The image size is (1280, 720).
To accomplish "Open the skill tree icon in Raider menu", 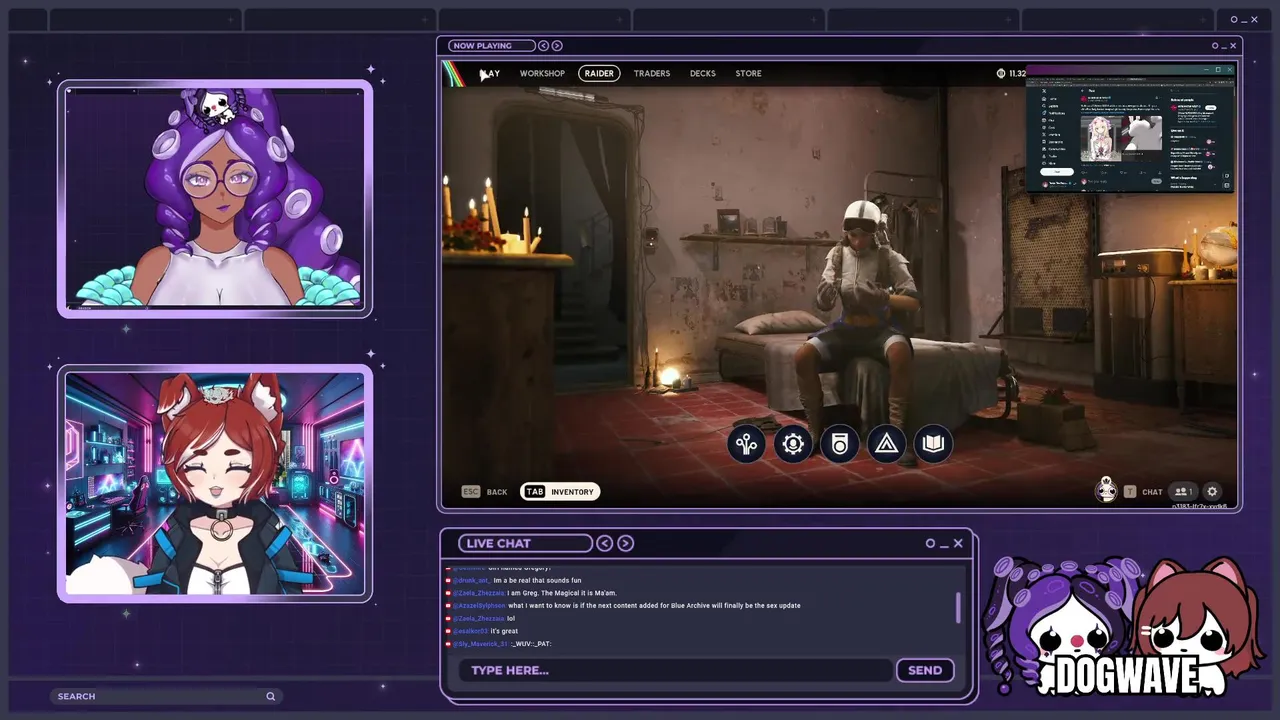I will click(746, 444).
